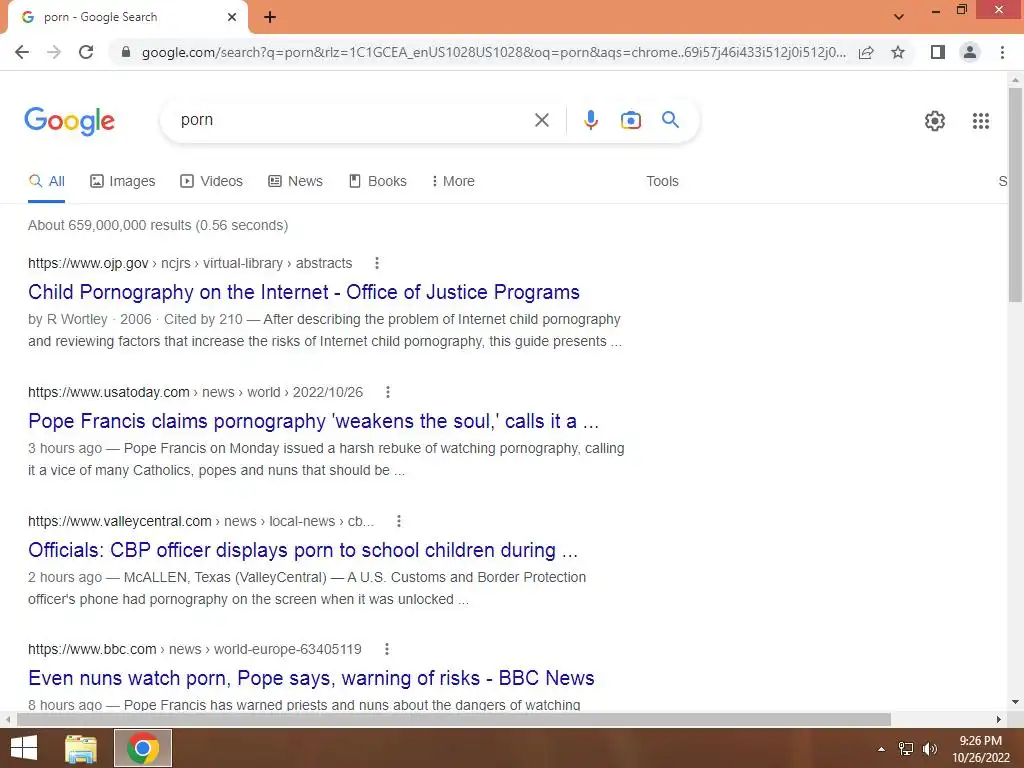Open the Chrome side panel icon
The height and width of the screenshot is (768, 1024).
point(938,52)
